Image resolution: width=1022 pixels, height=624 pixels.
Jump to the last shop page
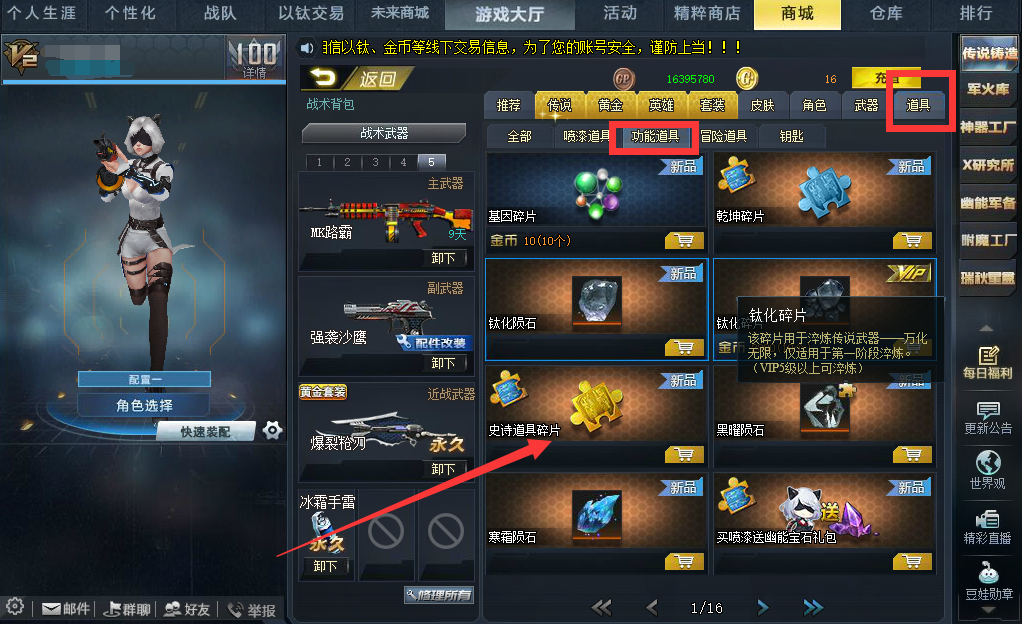[813, 608]
